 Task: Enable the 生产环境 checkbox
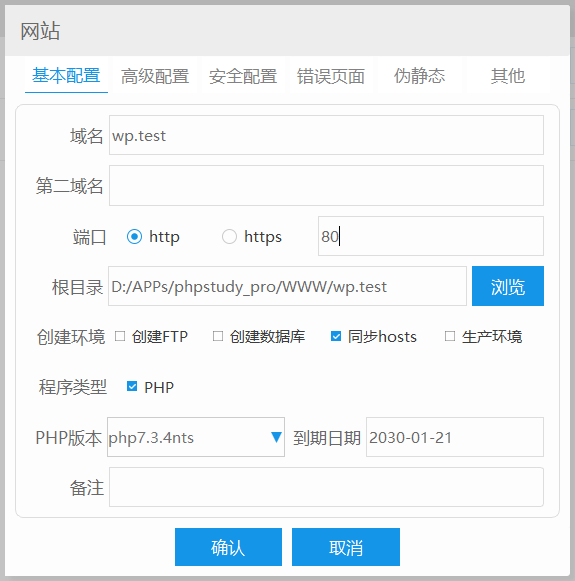(x=450, y=336)
